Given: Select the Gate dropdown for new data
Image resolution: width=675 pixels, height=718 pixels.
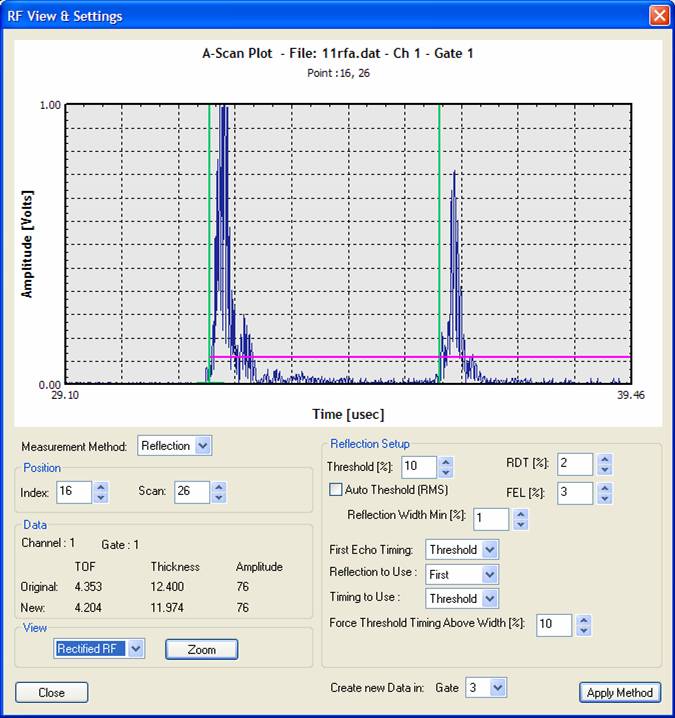Looking at the screenshot, I should pos(498,688).
